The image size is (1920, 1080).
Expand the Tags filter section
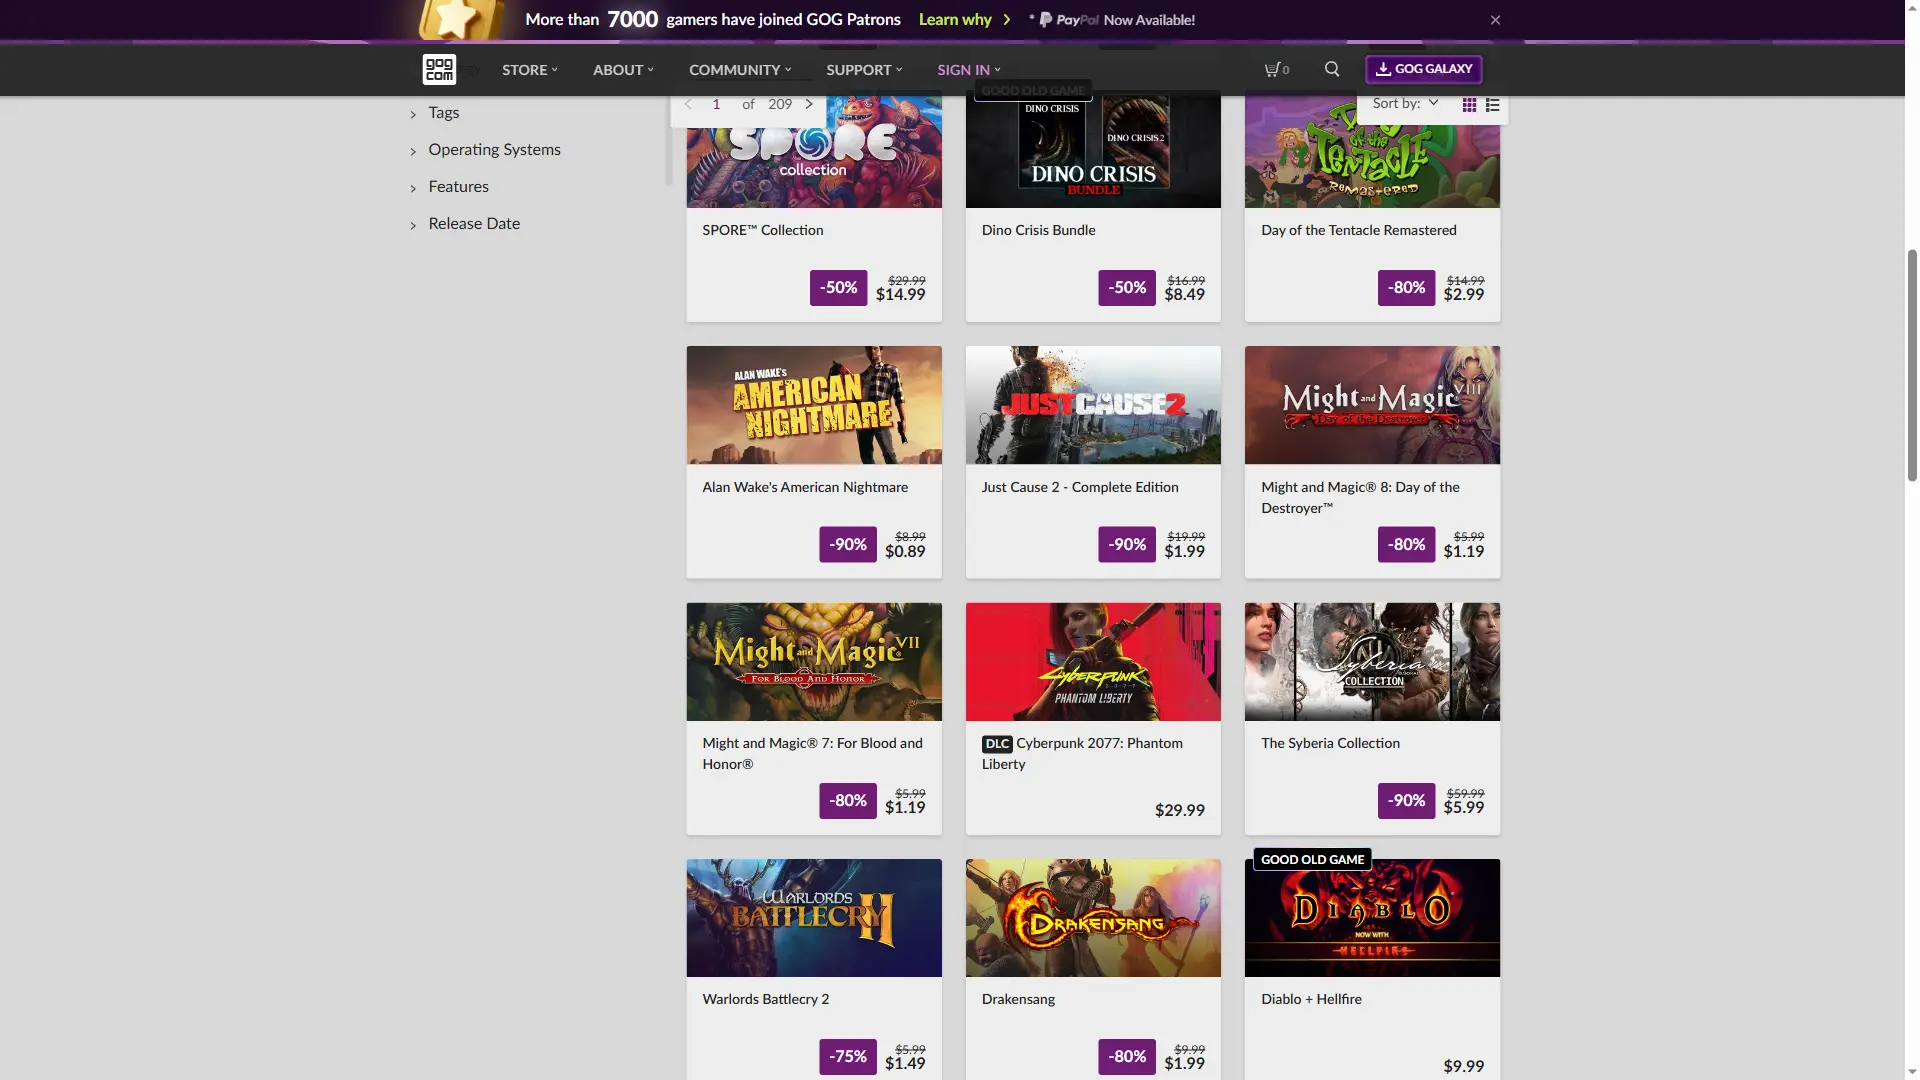pyautogui.click(x=443, y=113)
